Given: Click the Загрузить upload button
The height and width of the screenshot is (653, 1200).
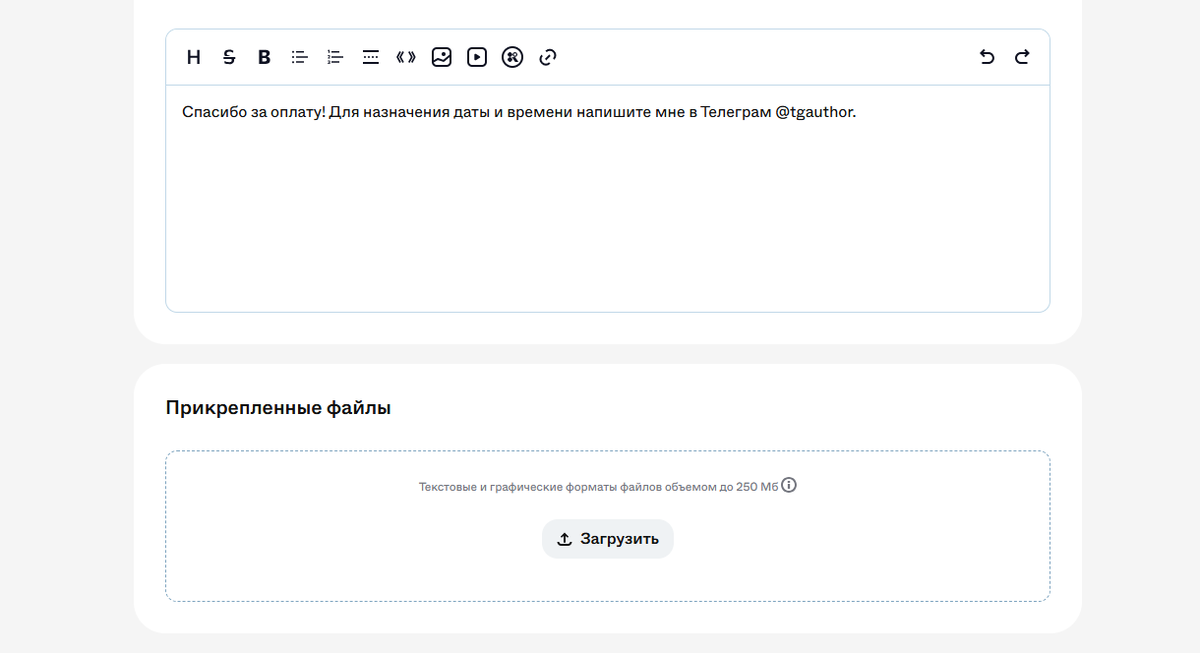Looking at the screenshot, I should [x=608, y=539].
